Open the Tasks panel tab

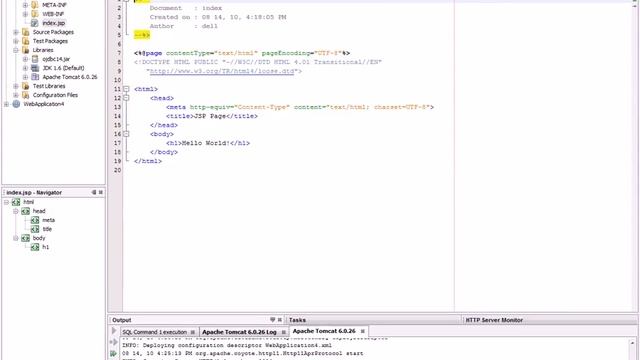pos(297,320)
